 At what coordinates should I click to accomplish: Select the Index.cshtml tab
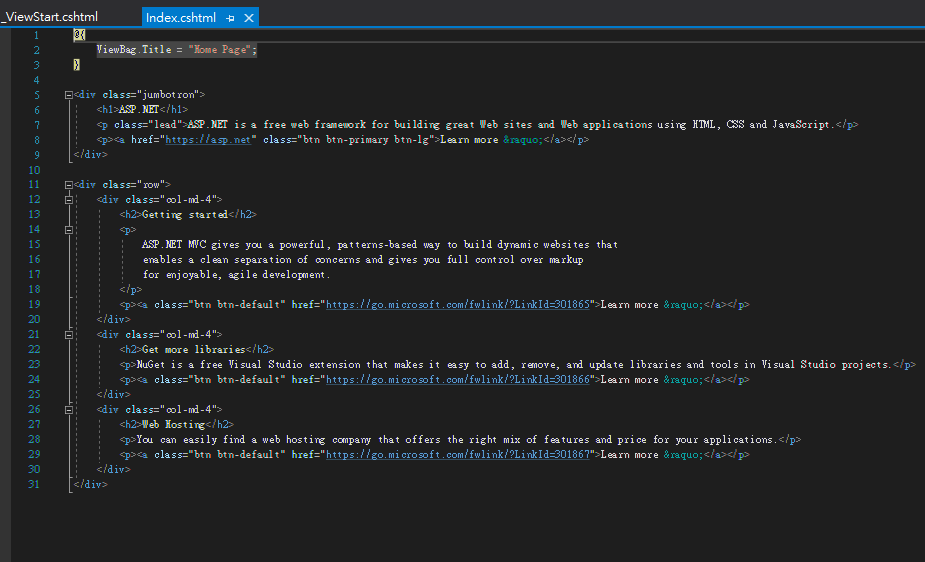pos(181,18)
